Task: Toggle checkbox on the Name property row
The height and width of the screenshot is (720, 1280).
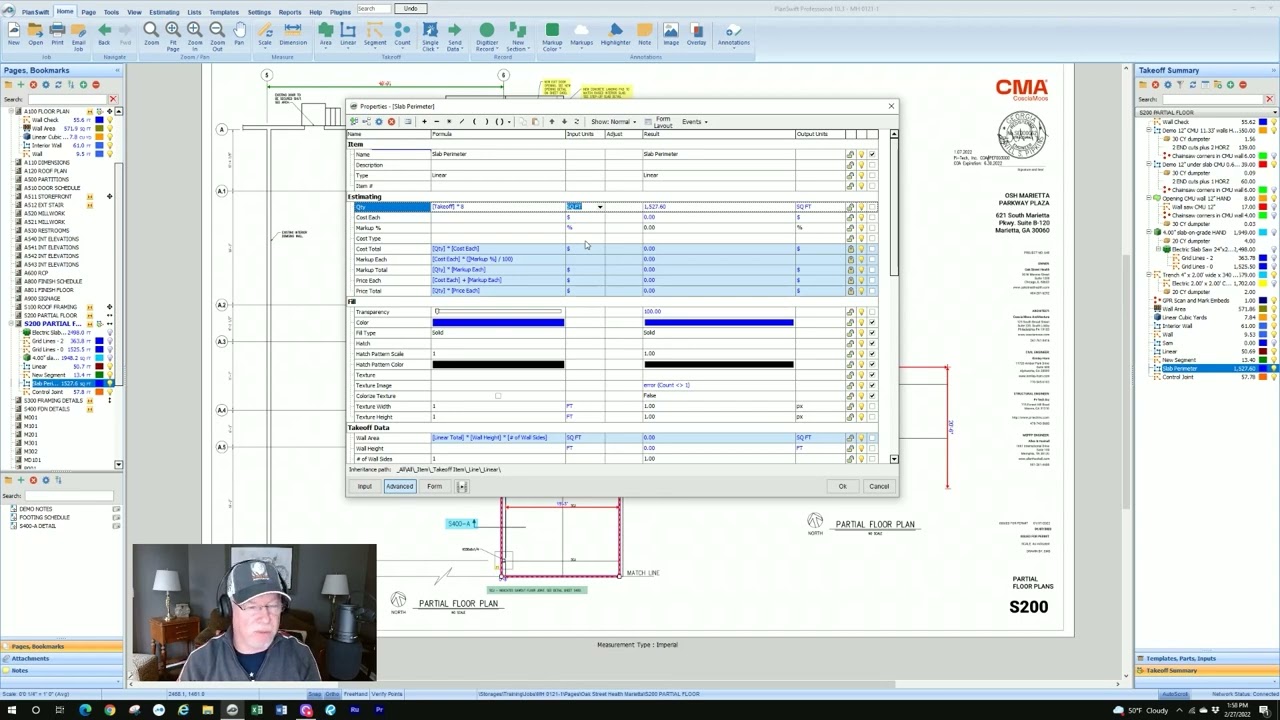Action: pyautogui.click(x=872, y=155)
